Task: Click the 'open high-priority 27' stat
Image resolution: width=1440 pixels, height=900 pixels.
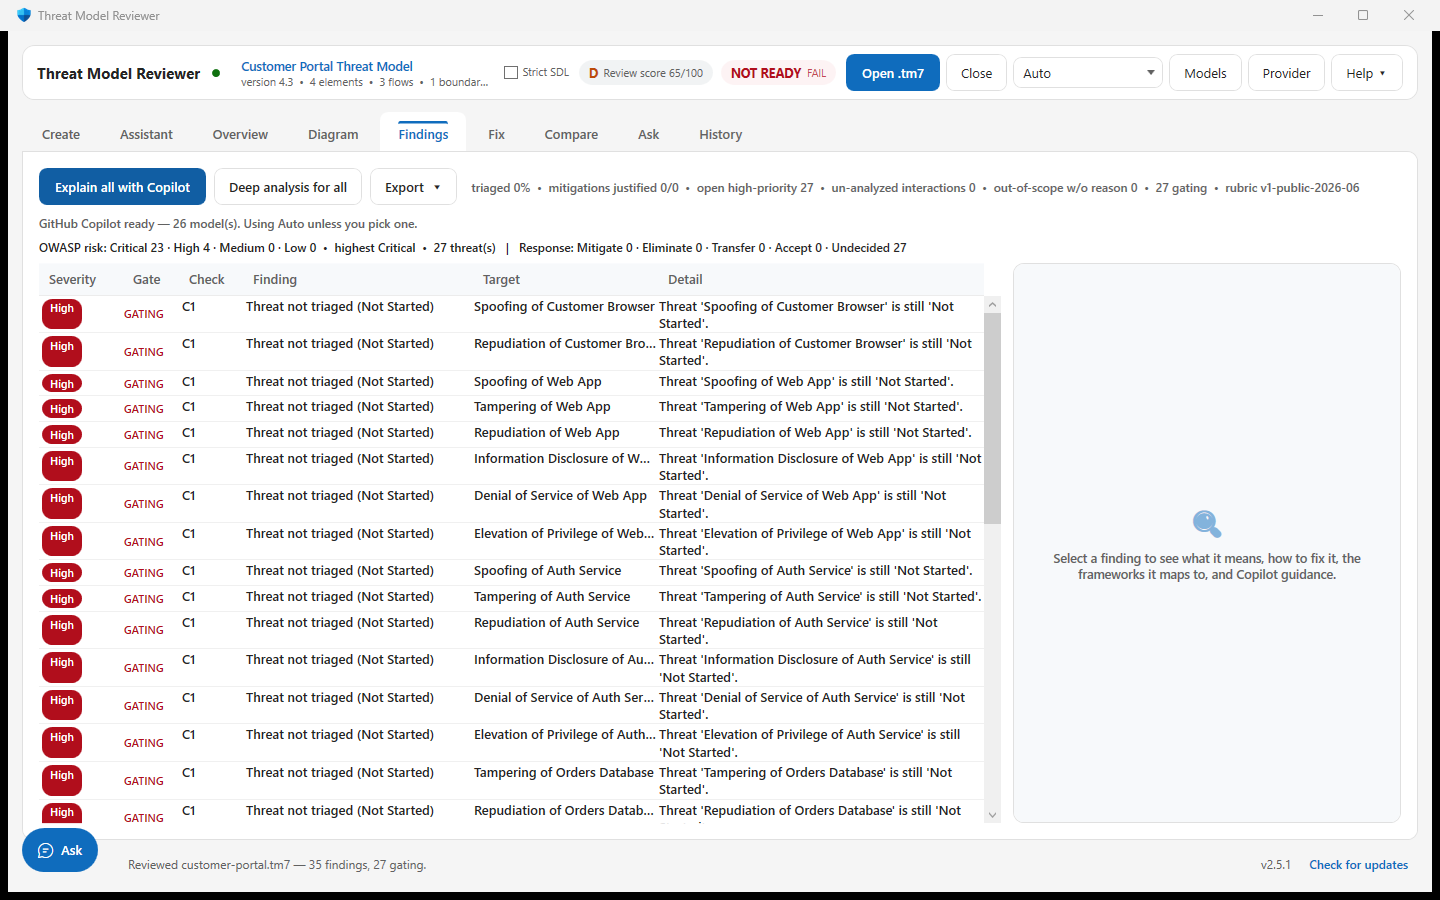Action: [x=755, y=188]
